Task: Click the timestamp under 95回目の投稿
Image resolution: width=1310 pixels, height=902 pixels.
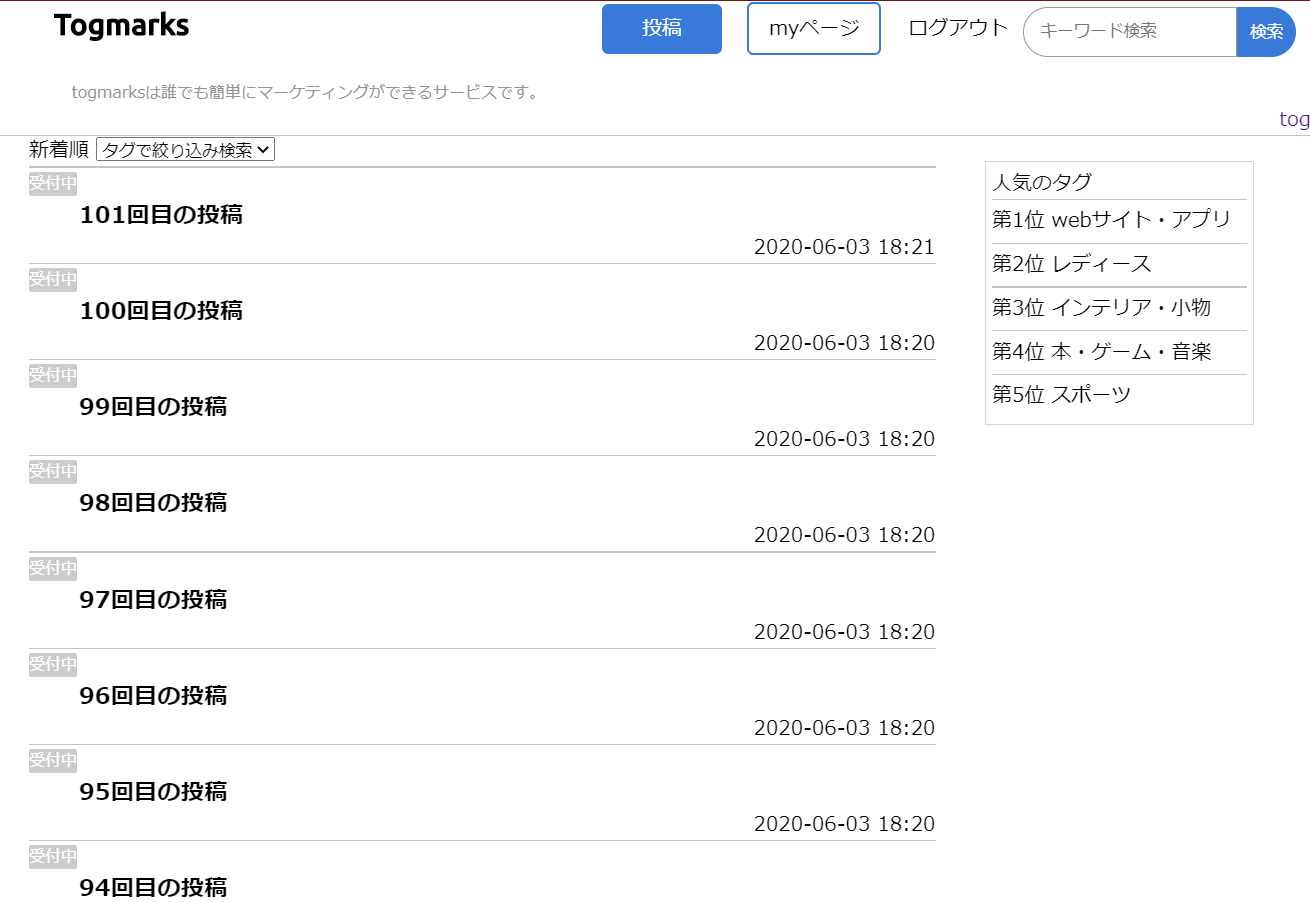Action: click(x=844, y=824)
